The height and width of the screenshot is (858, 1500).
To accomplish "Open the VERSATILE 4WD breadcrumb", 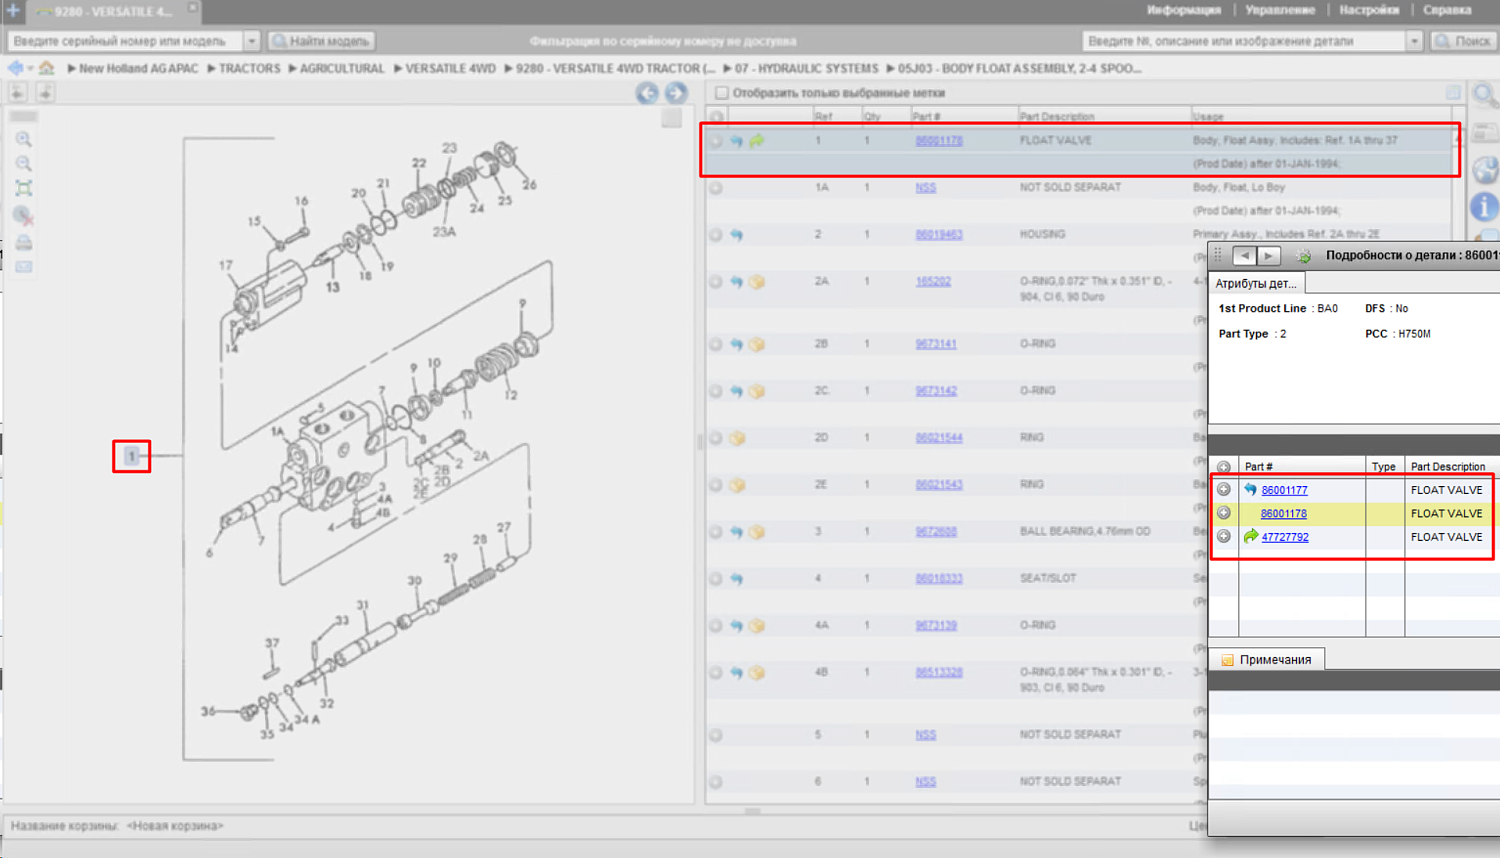I will coord(450,68).
